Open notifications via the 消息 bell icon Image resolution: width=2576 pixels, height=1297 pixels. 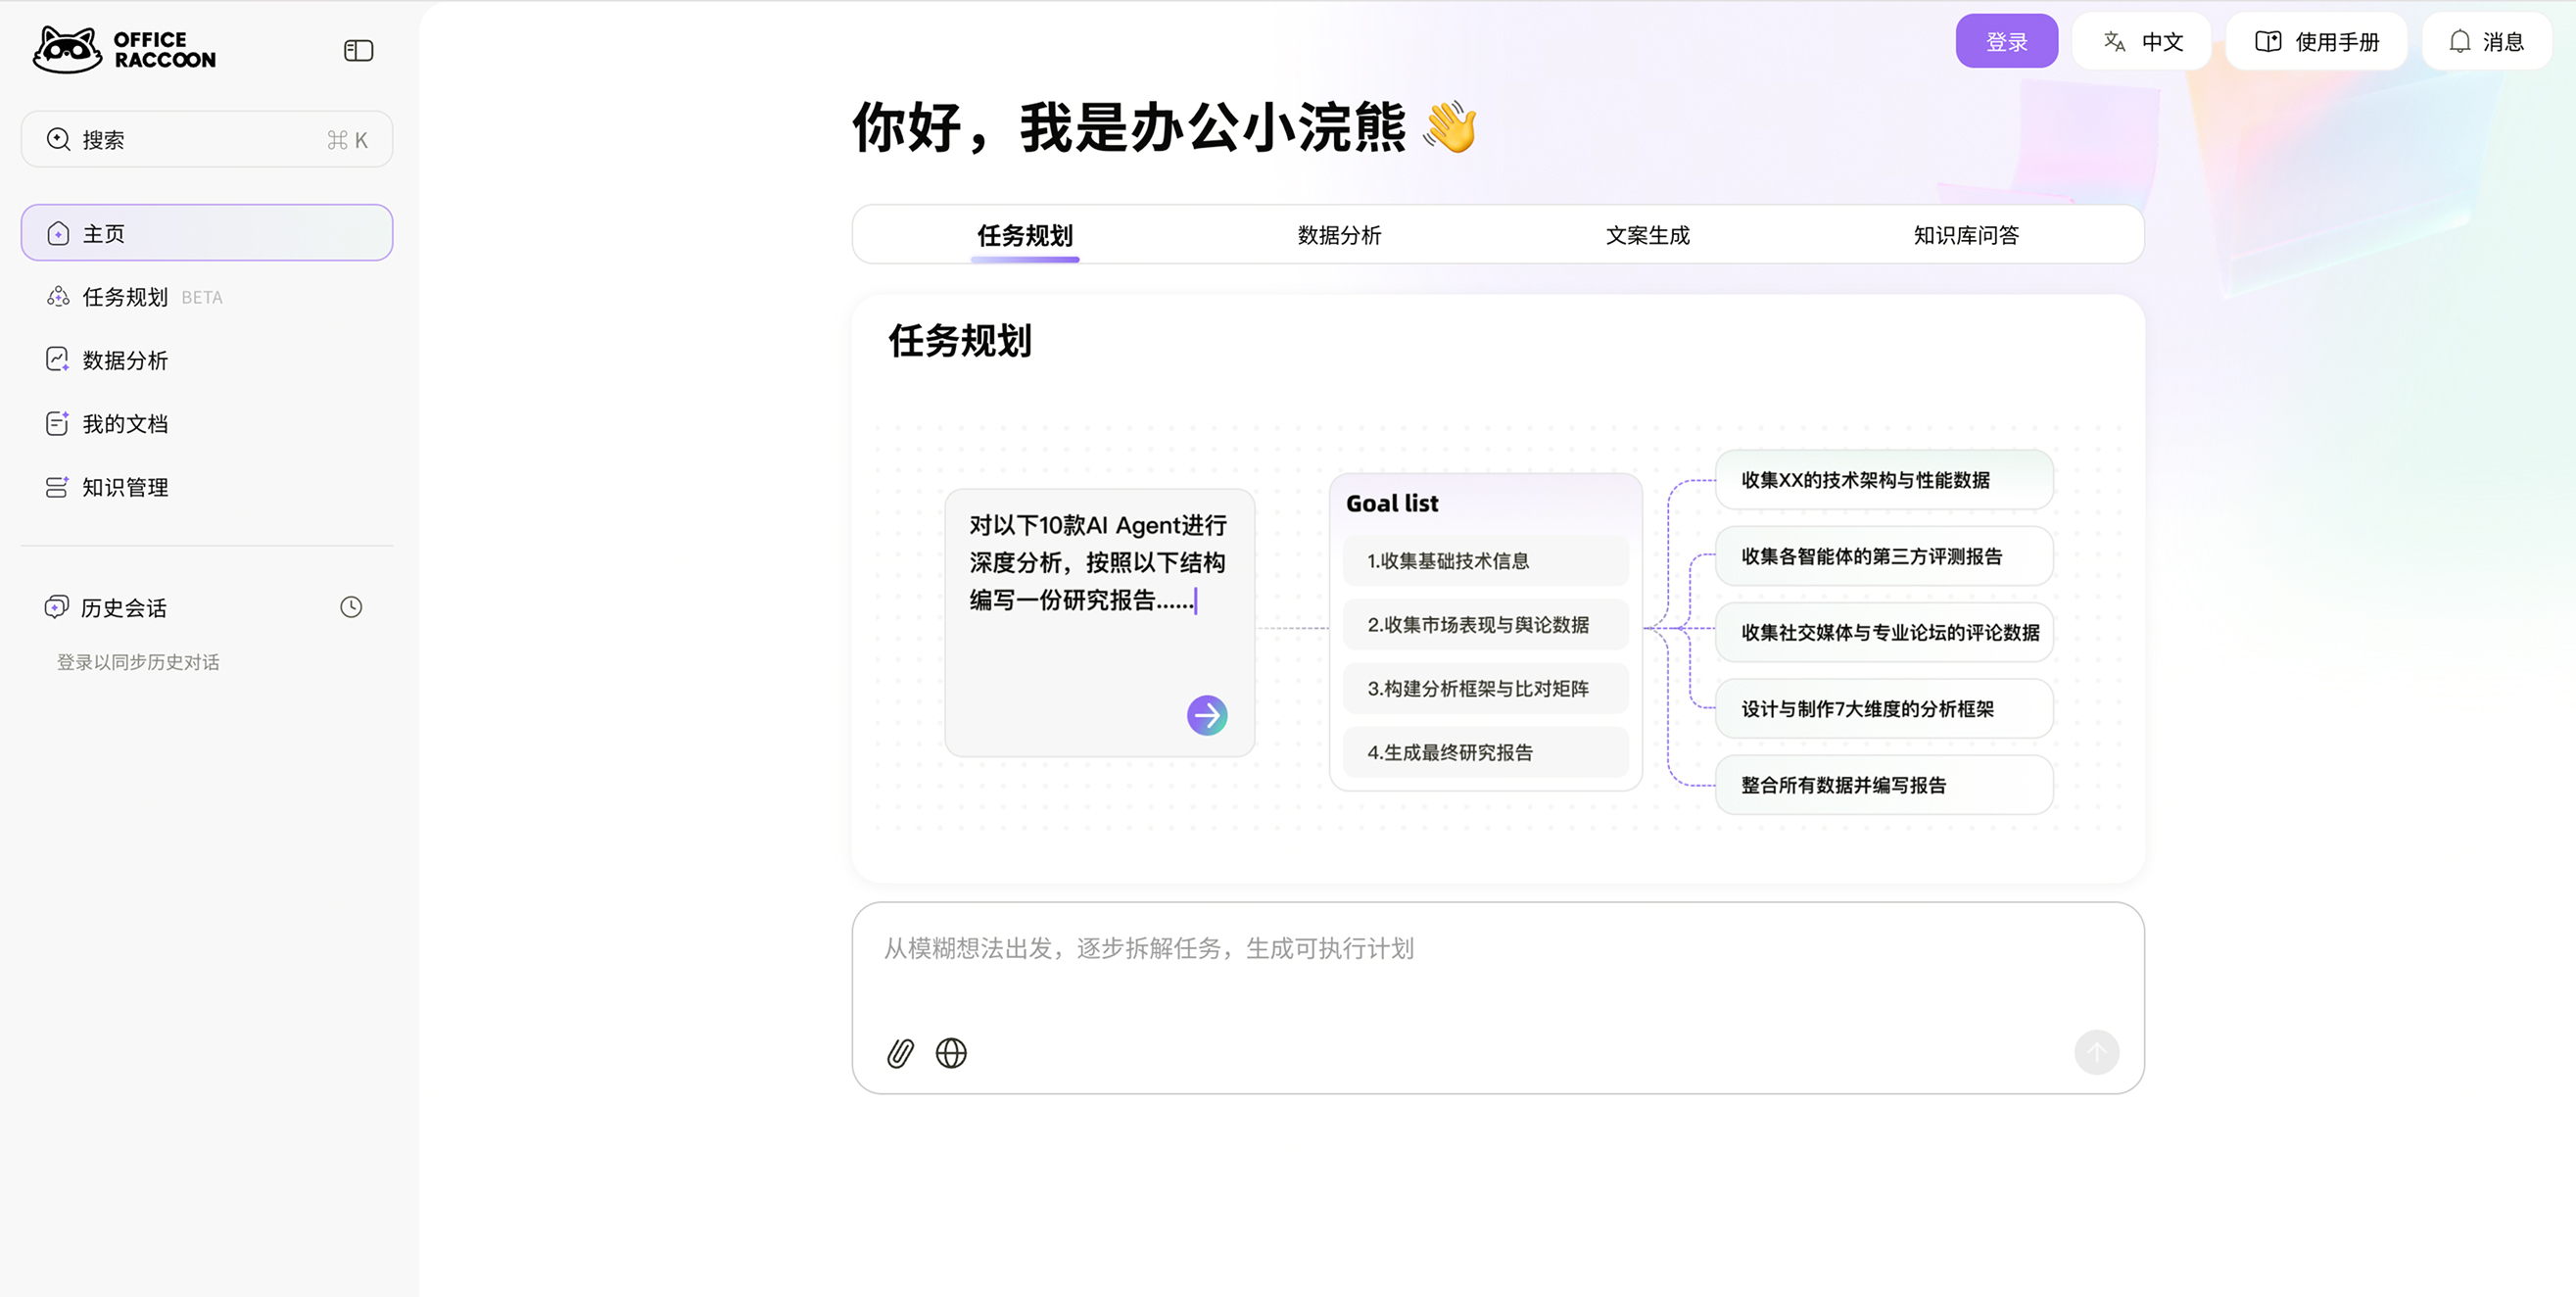[x=2486, y=41]
